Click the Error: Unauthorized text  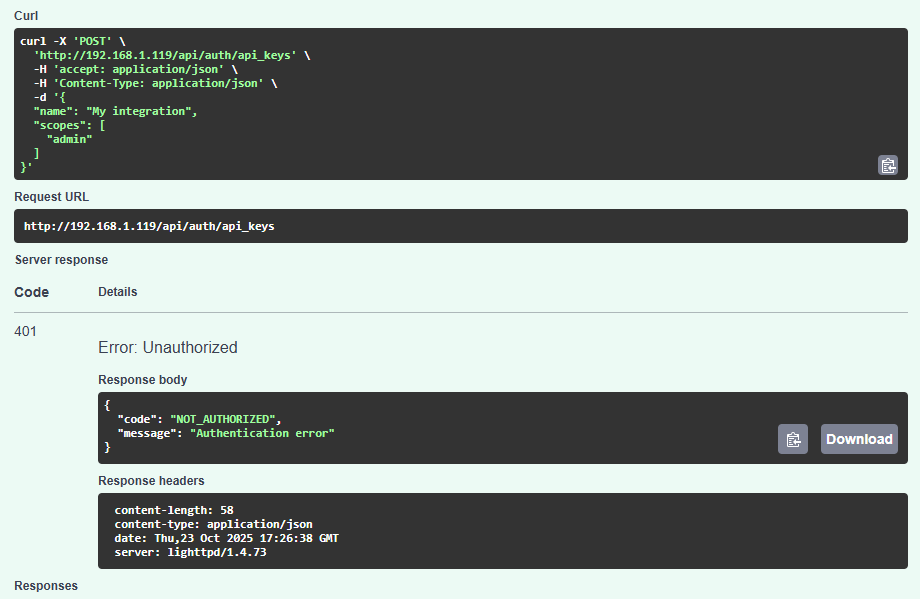click(x=167, y=348)
